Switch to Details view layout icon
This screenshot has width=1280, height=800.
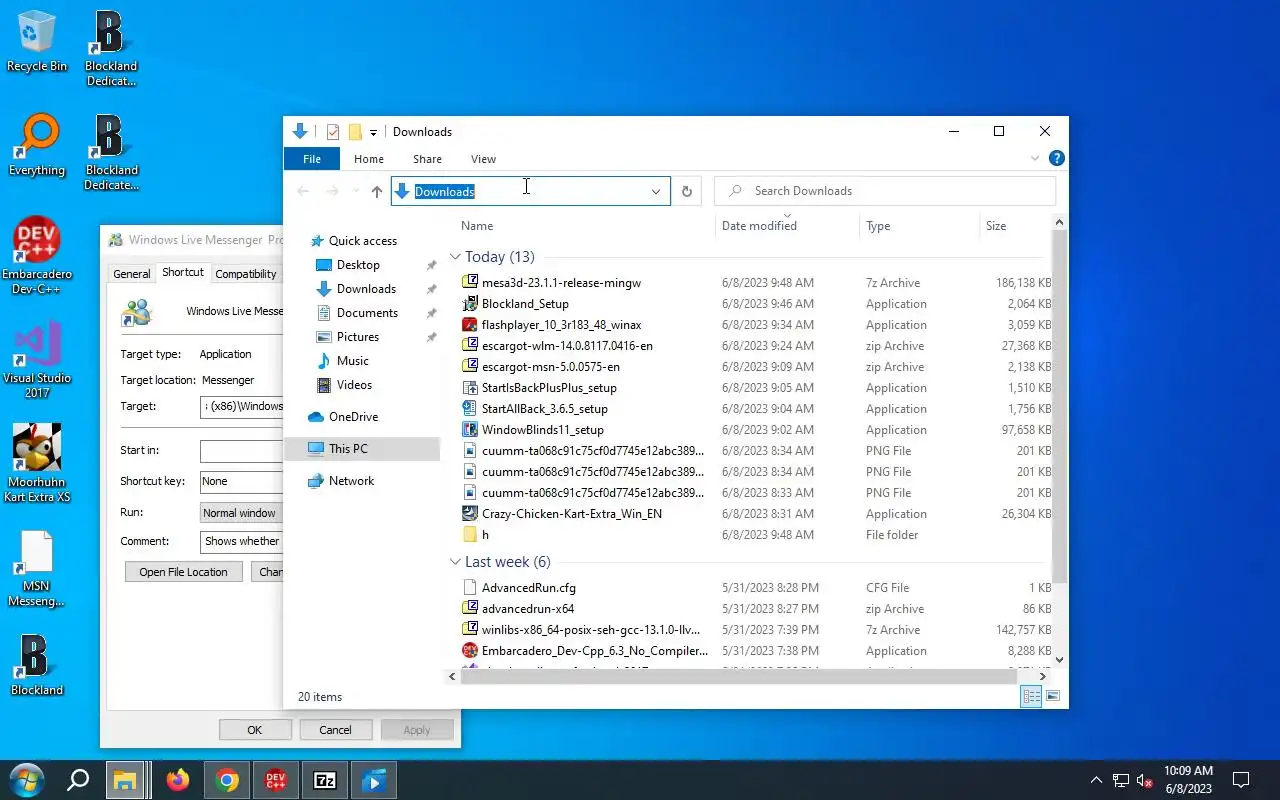(x=1031, y=696)
